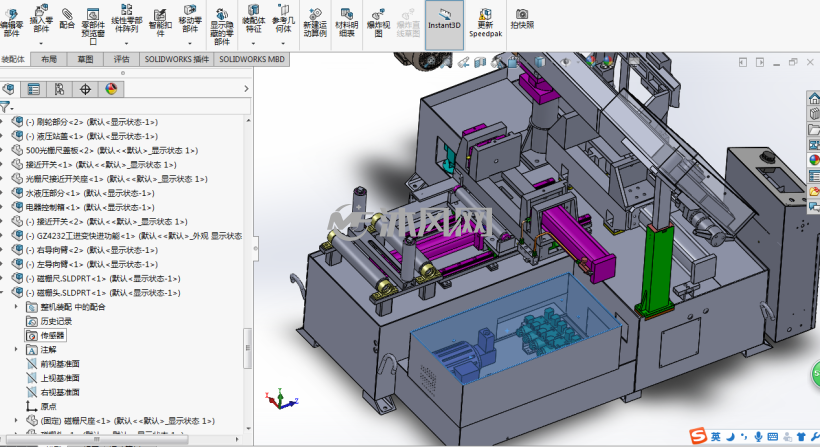Screen dimensions: 820x447
Task: Open dropdown arrow under 移动零部件
Action: [190, 44]
